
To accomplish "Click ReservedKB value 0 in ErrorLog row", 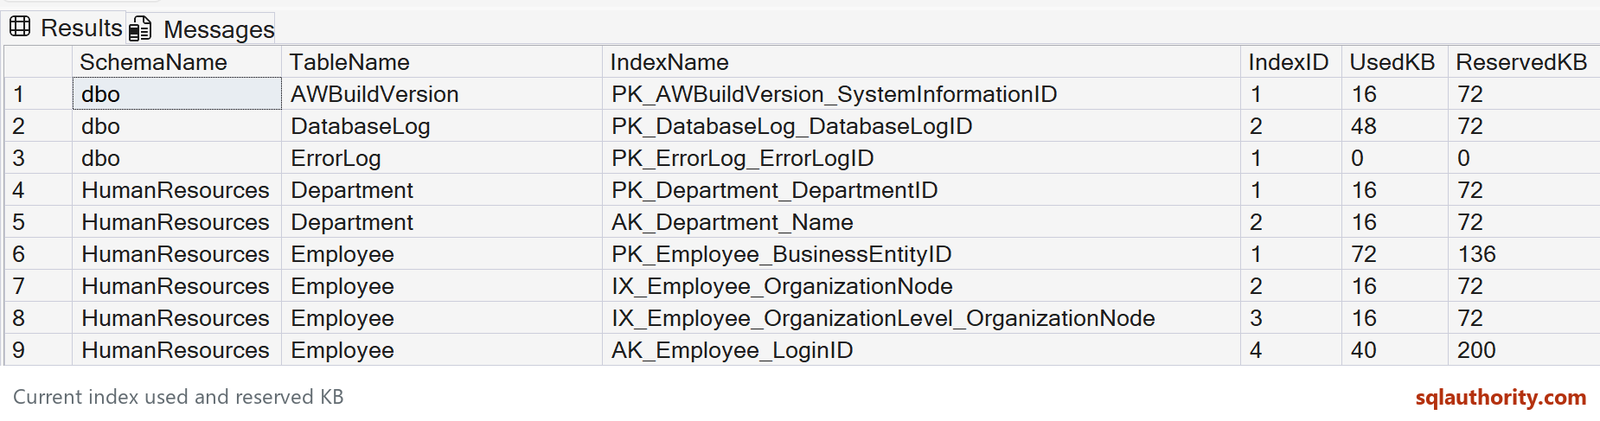I will (1523, 158).
